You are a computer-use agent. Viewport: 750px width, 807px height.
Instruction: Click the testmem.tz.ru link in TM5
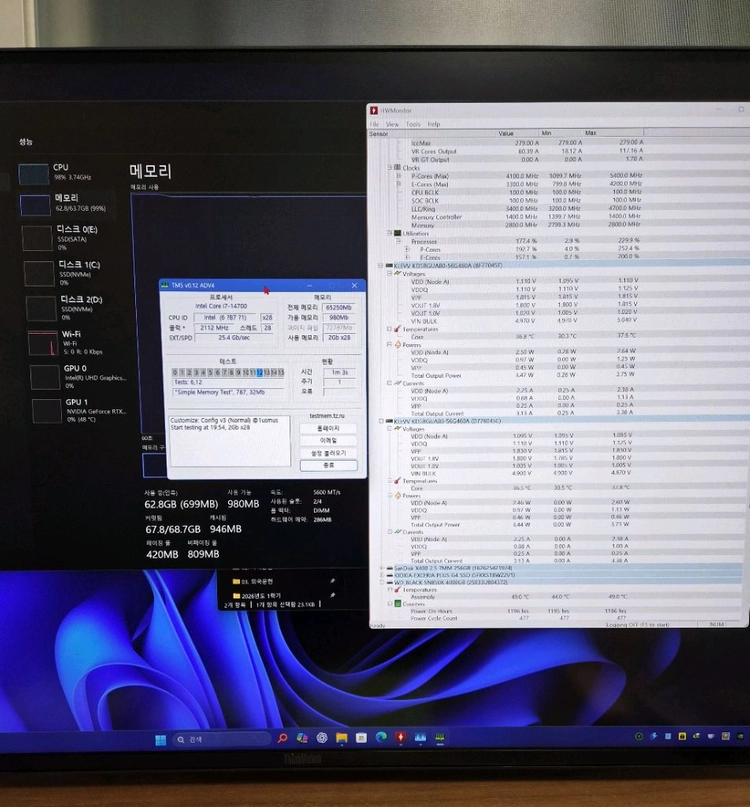(x=327, y=416)
